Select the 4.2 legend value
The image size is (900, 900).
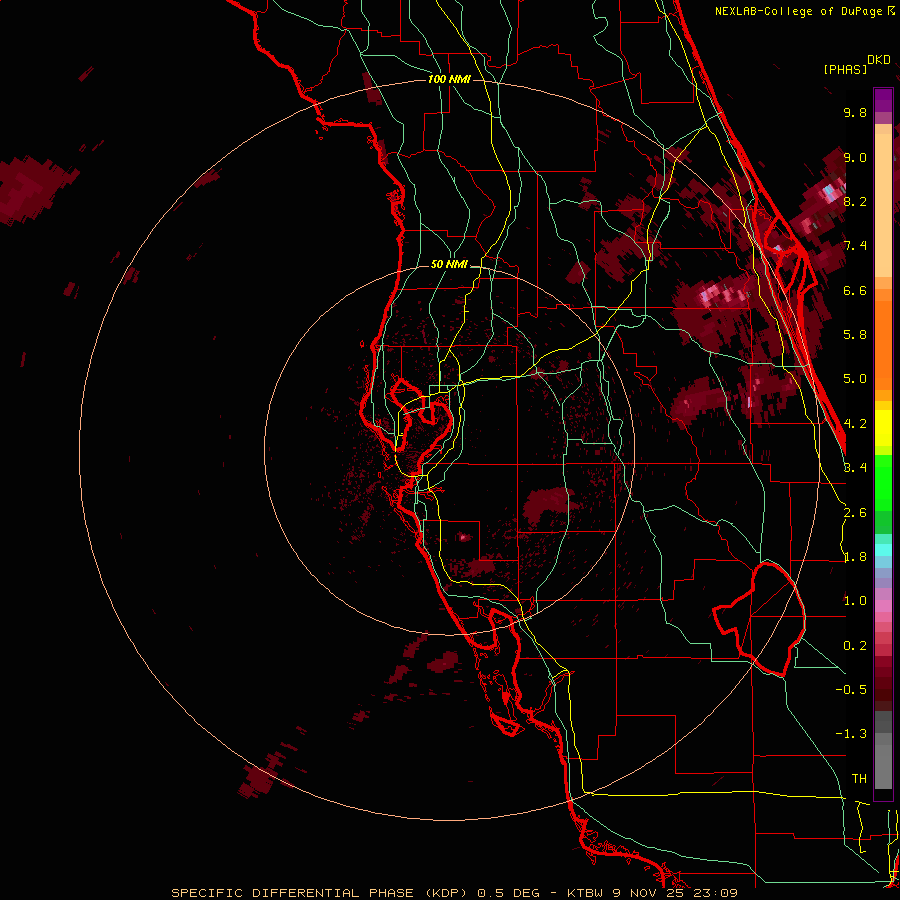[x=855, y=424]
